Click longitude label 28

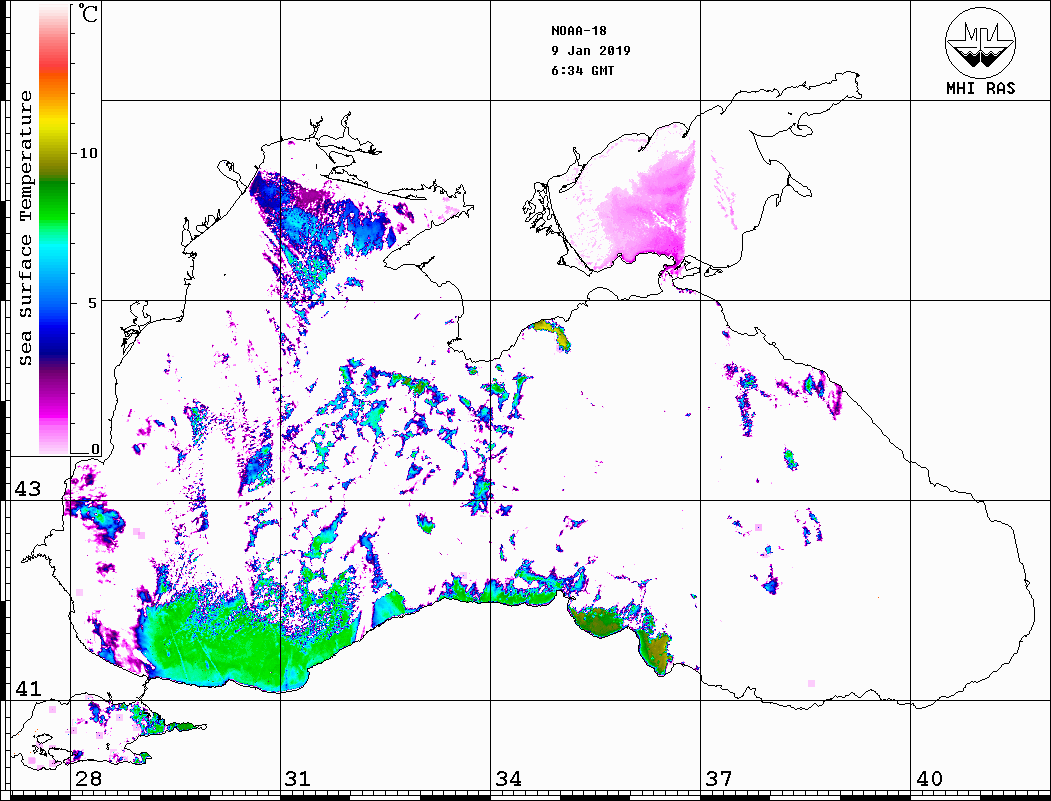pos(88,779)
